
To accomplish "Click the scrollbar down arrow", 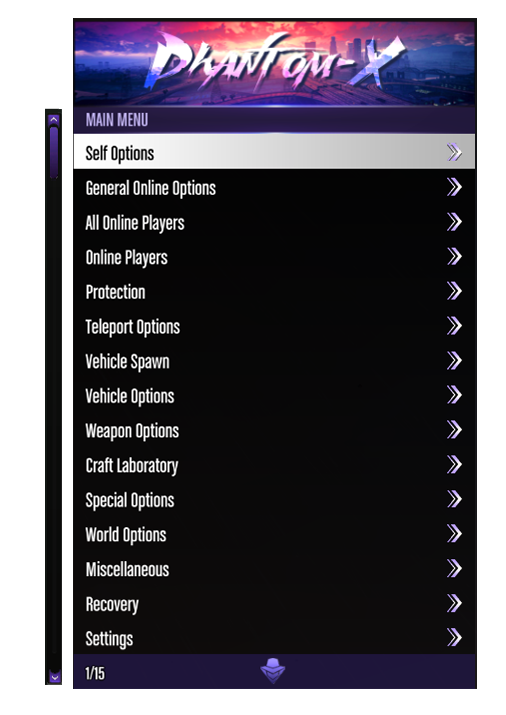I will tap(54, 677).
